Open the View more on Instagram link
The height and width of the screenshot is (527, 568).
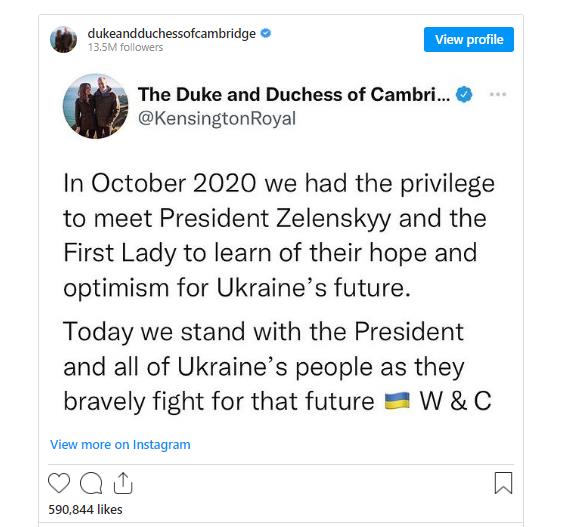coord(120,444)
